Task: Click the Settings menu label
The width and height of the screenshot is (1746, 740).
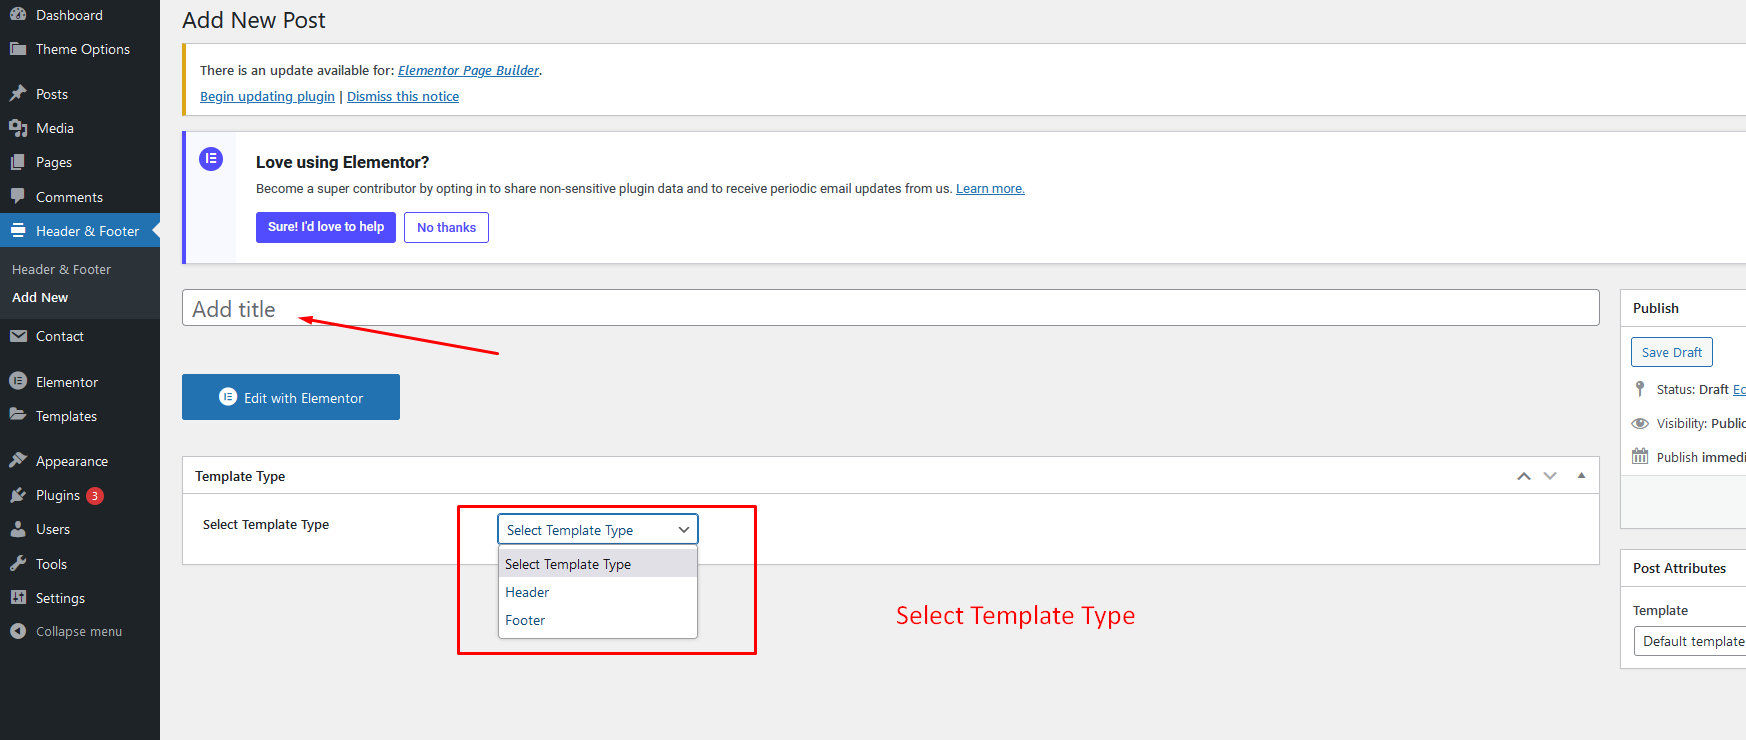Action: 60,598
